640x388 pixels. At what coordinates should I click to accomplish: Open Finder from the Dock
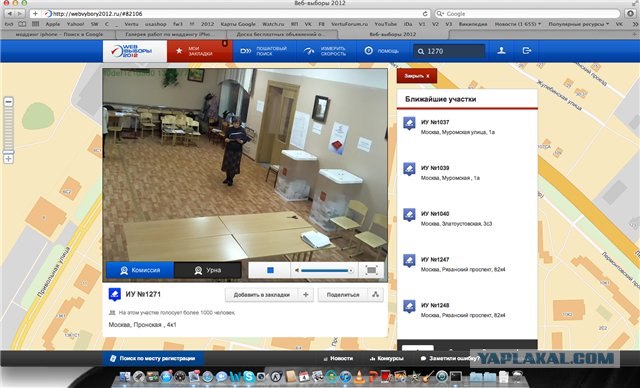tap(125, 377)
